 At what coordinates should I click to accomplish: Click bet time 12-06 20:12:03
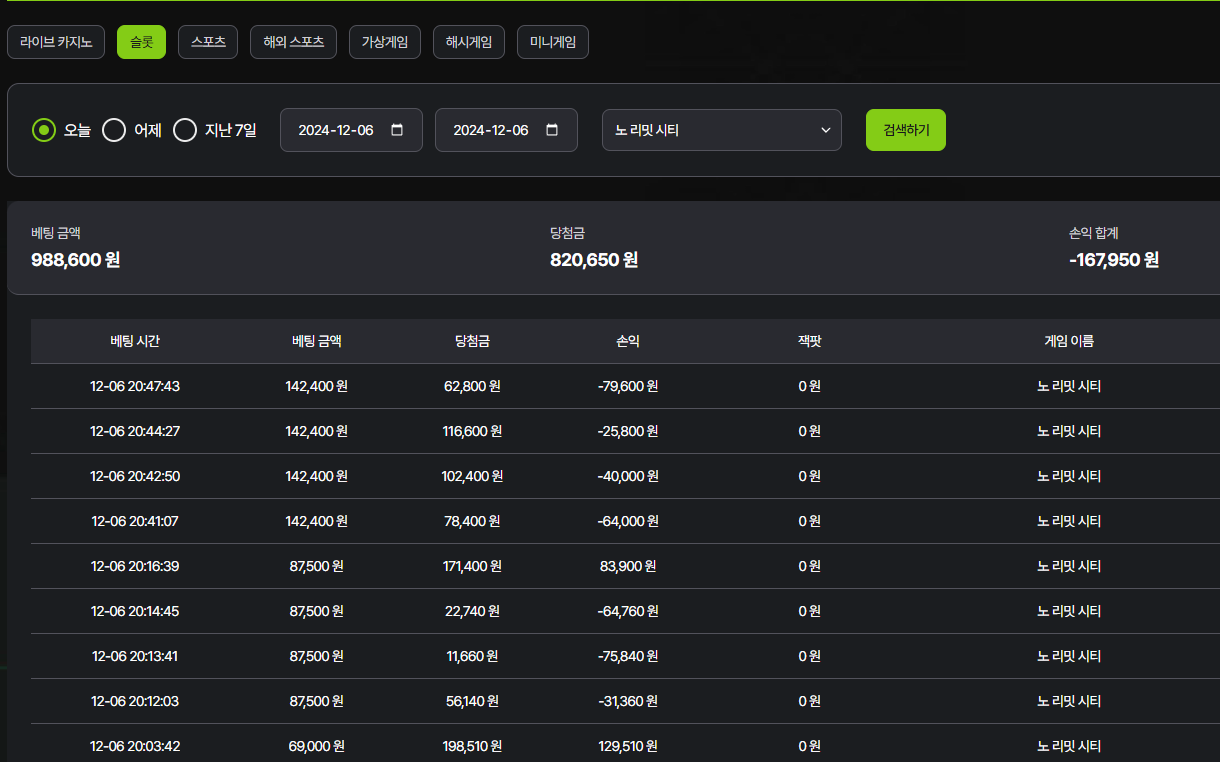135,701
